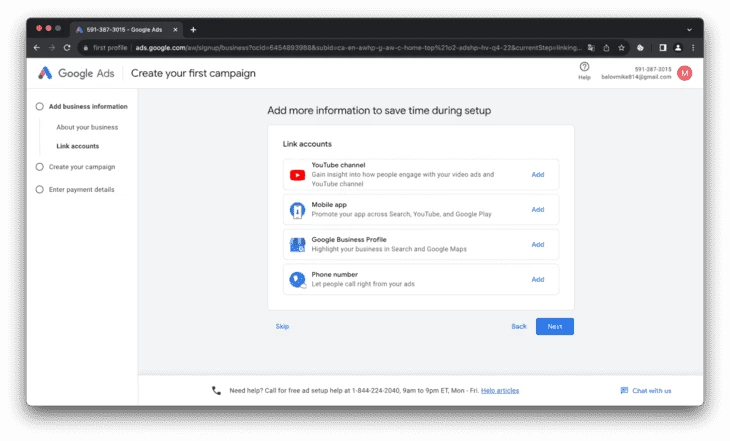This screenshot has width=730, height=441.
Task: Skip linking accounts
Action: [x=282, y=326]
